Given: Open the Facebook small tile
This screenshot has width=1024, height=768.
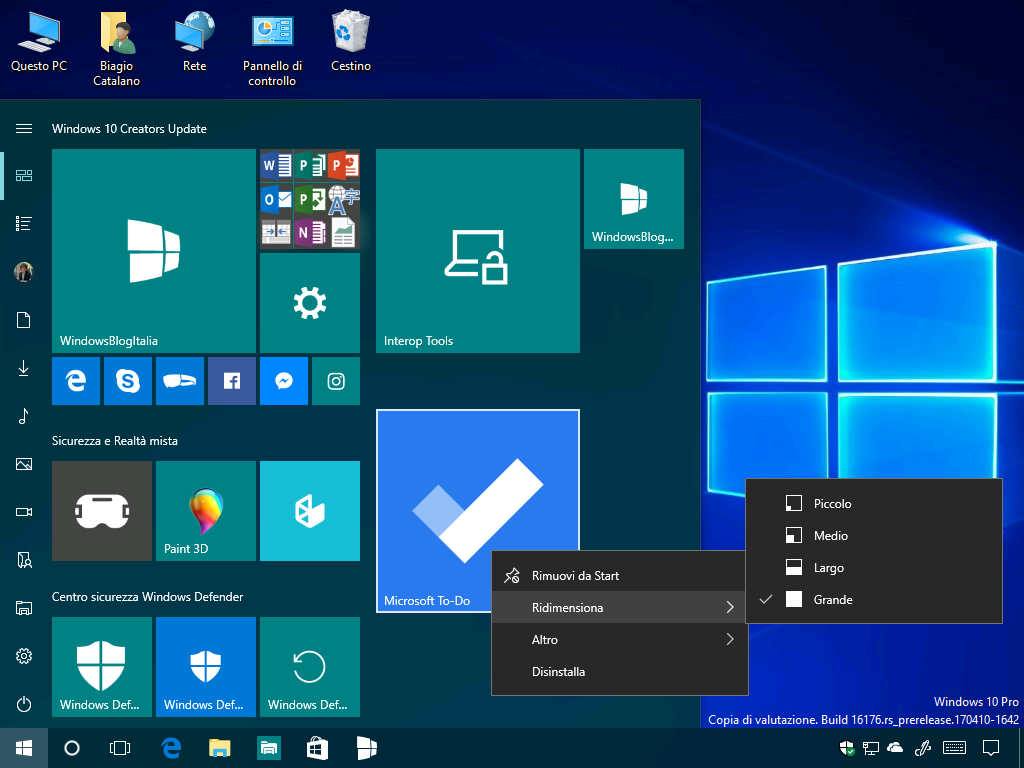Looking at the screenshot, I should point(232,381).
